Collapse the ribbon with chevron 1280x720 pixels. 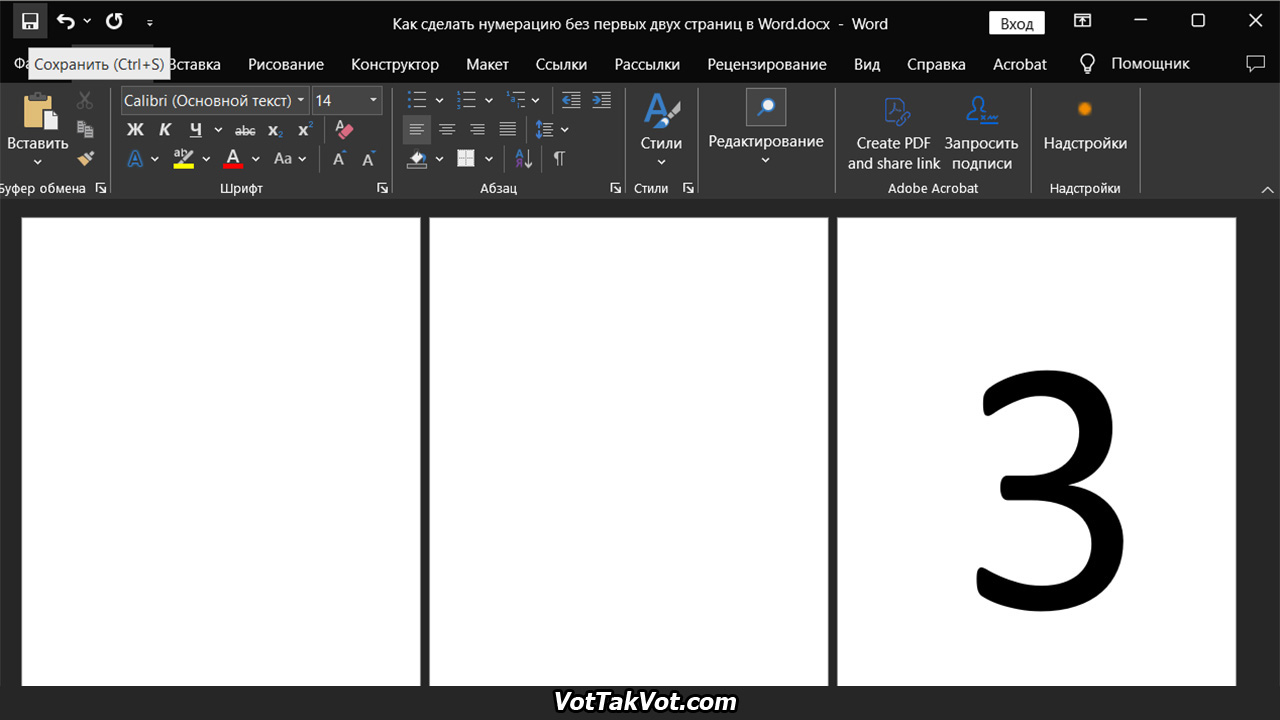[1268, 189]
